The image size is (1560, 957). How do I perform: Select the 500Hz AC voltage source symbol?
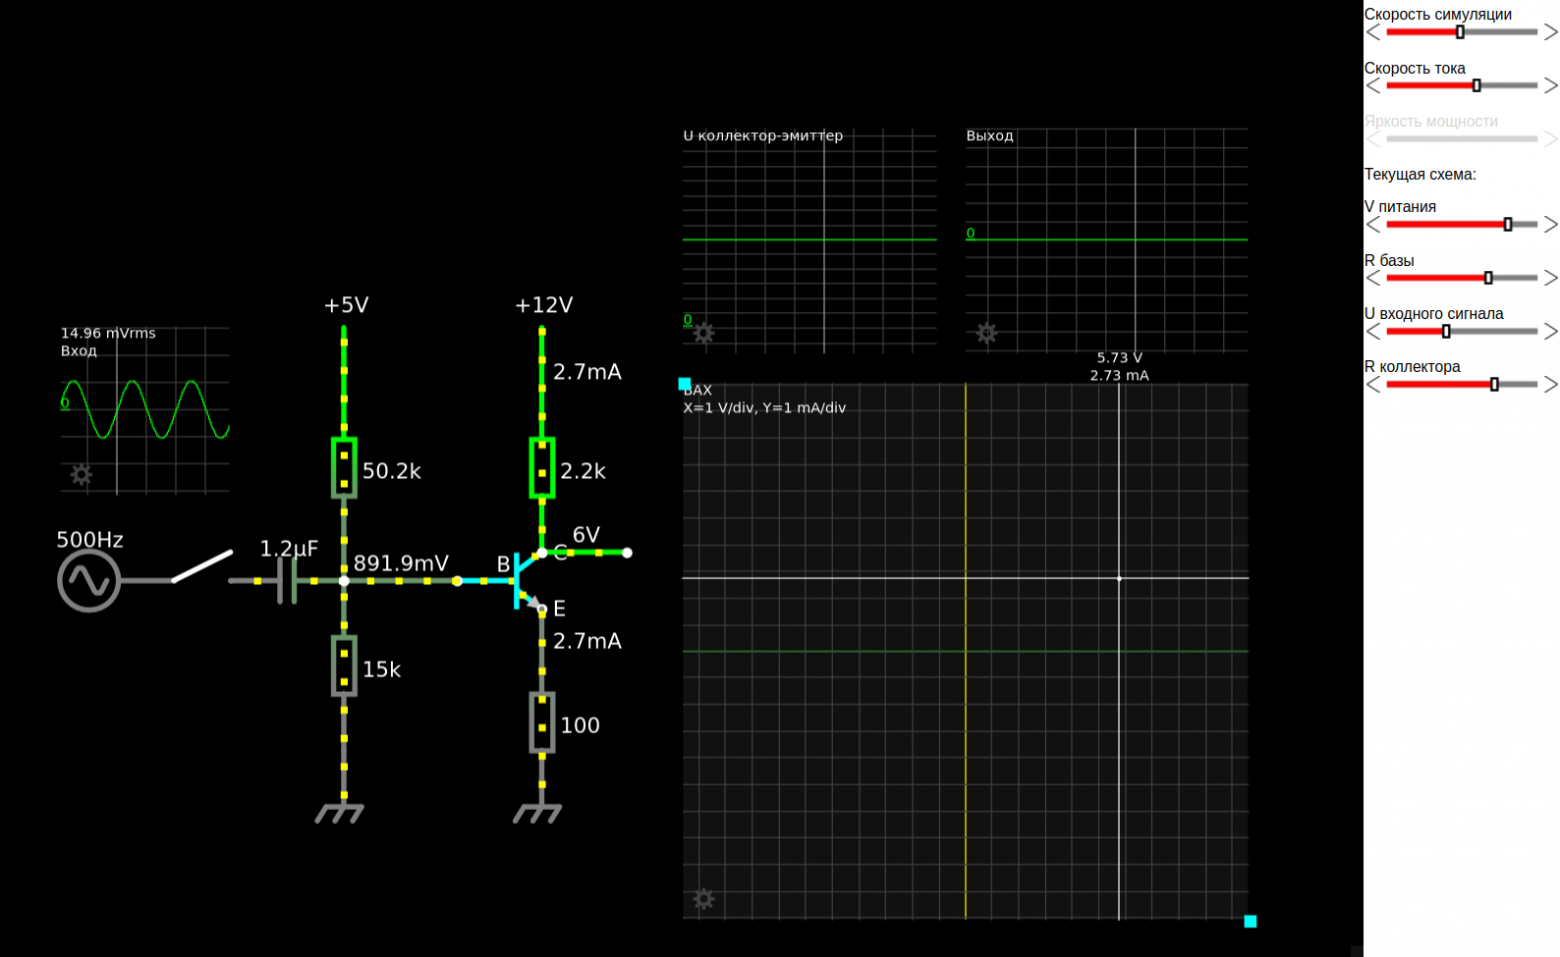click(x=89, y=580)
